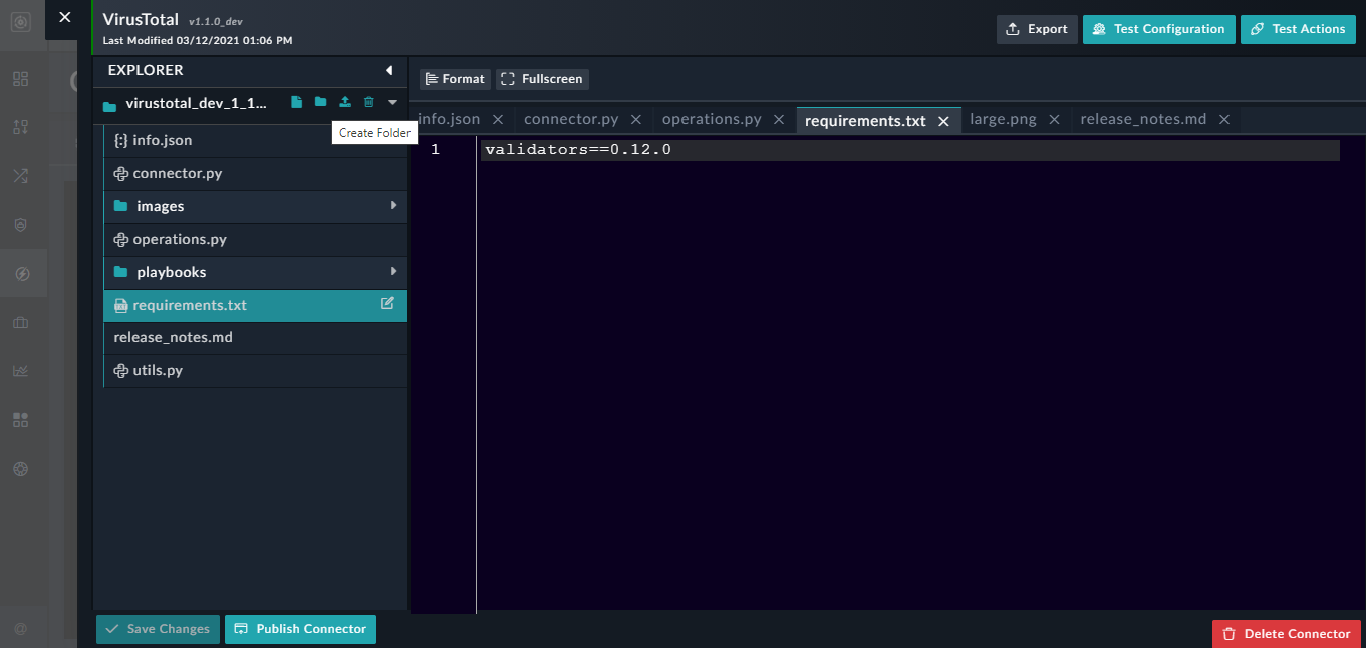The width and height of the screenshot is (1366, 648).
Task: Enter Fullscreen mode for the code editor
Action: (542, 78)
